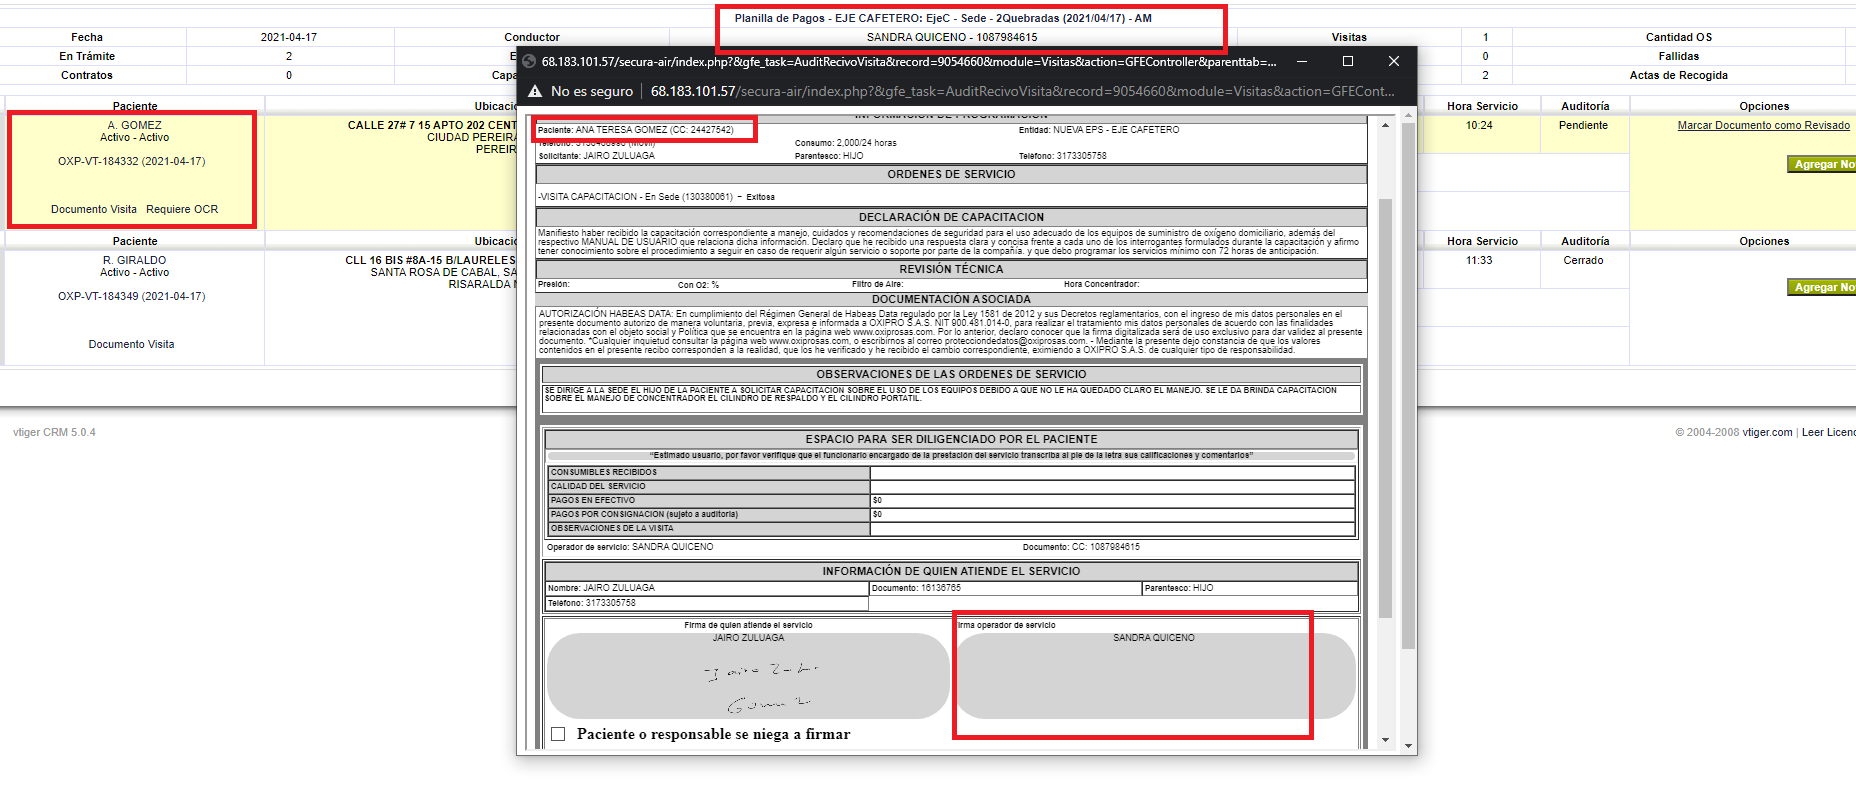Screen dimensions: 1856x785
Task: Click 'Teléfono: 3173305758' field in attendee info
Action: point(707,603)
